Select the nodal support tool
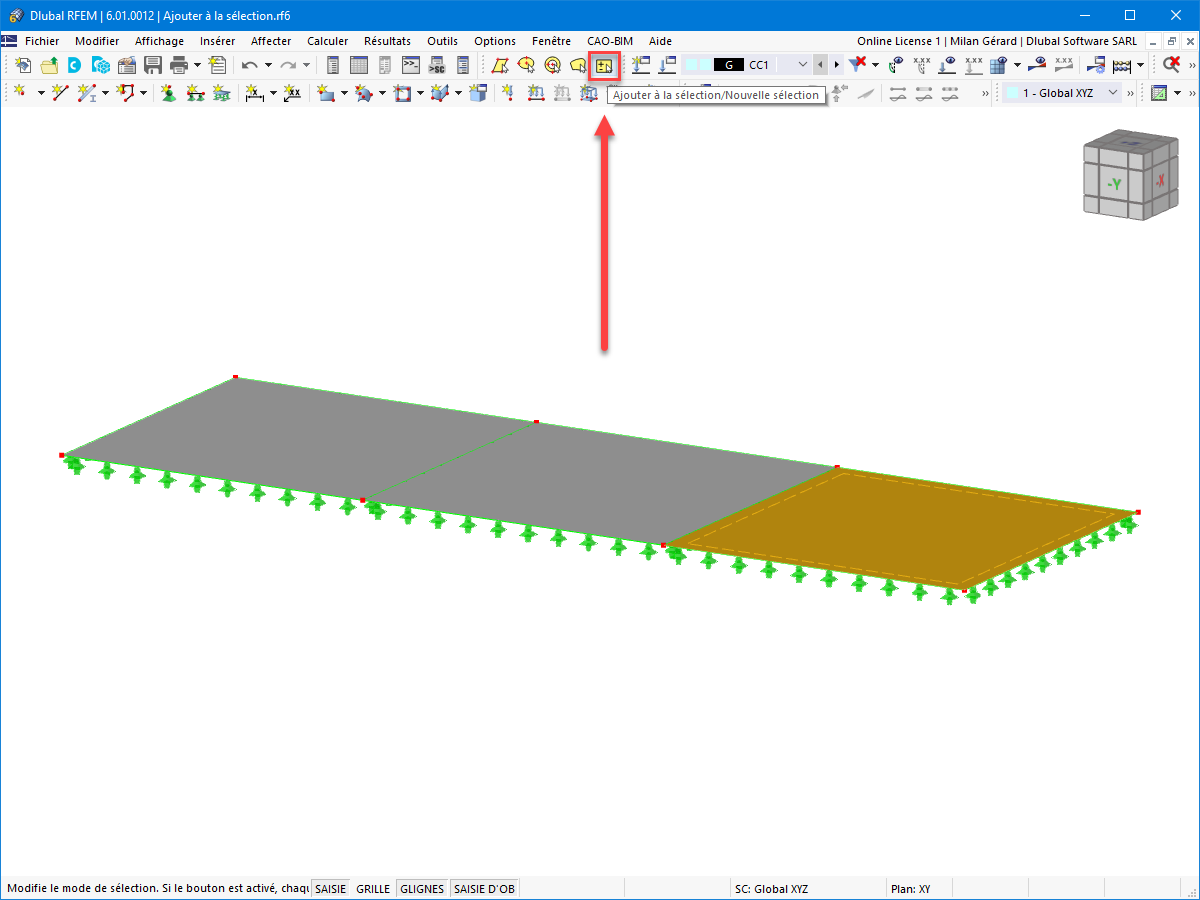 coord(169,93)
